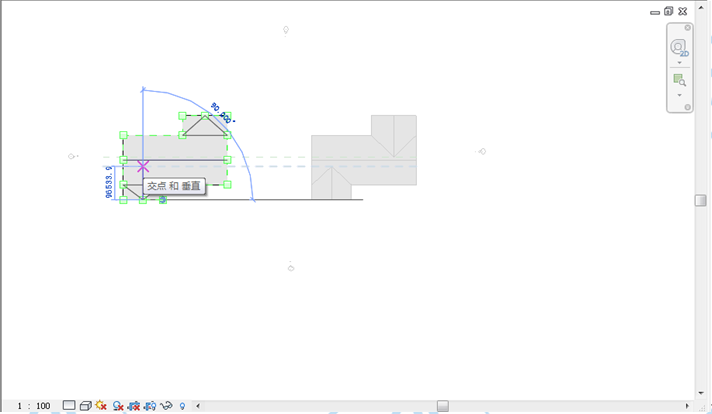Open the 2D steering wheel navigation tool
This screenshot has width=712, height=414.
(x=680, y=48)
